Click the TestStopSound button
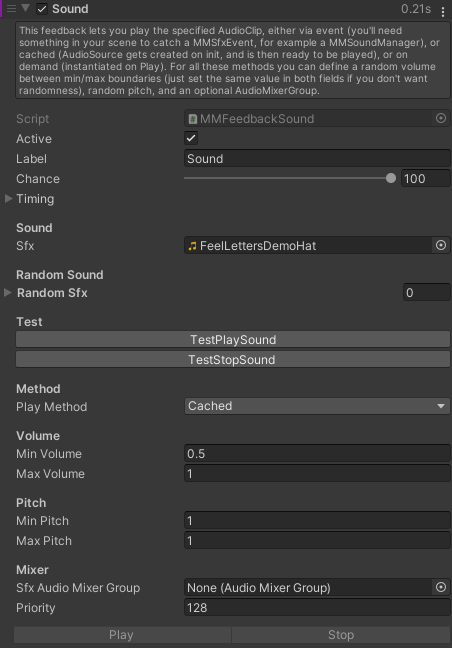The image size is (452, 648). (233, 360)
